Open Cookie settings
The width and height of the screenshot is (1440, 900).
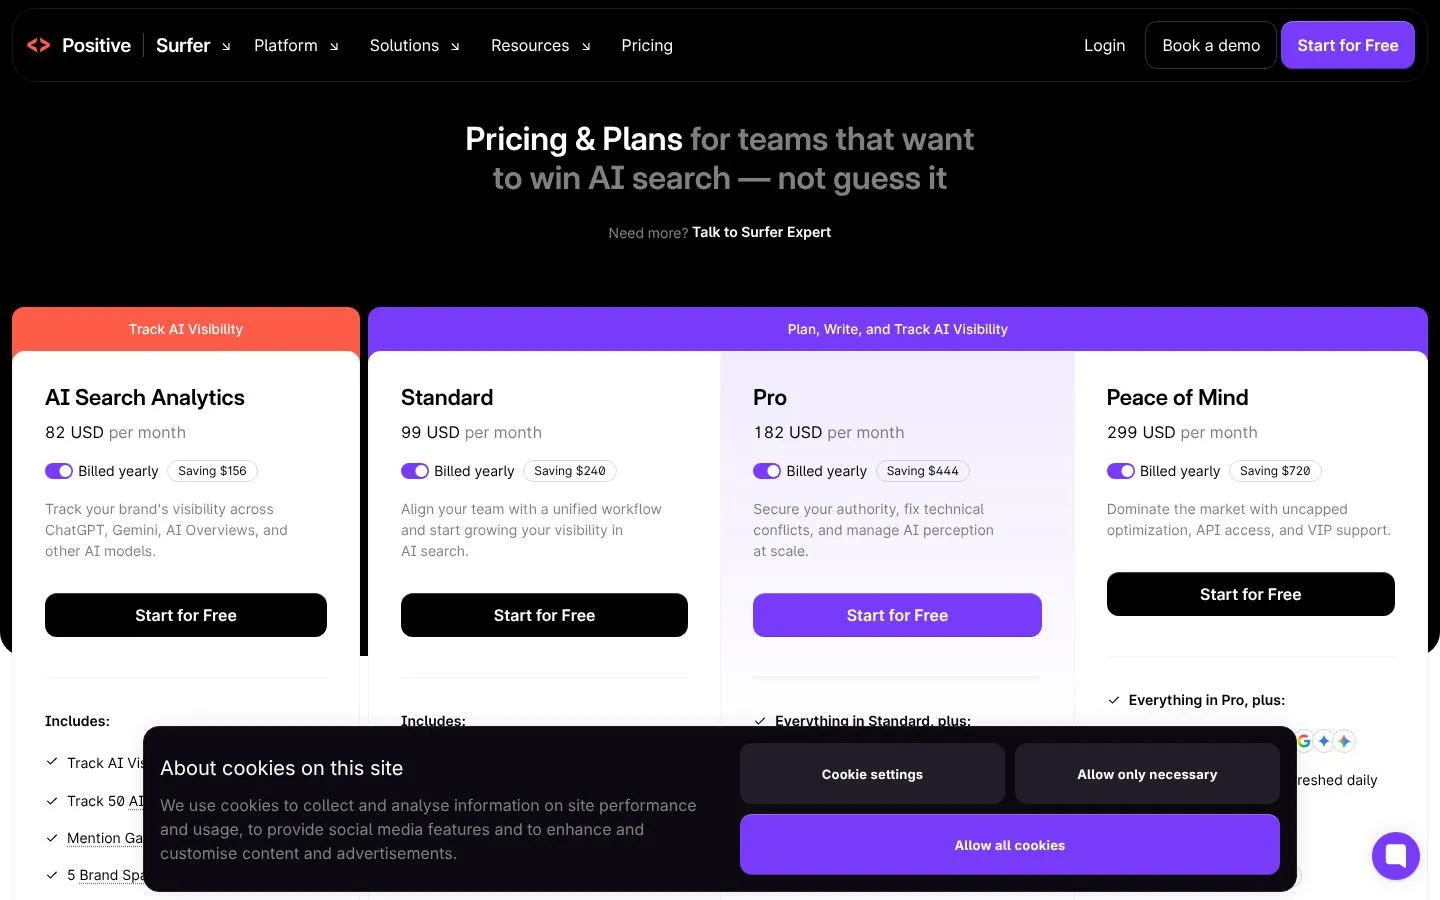[872, 774]
